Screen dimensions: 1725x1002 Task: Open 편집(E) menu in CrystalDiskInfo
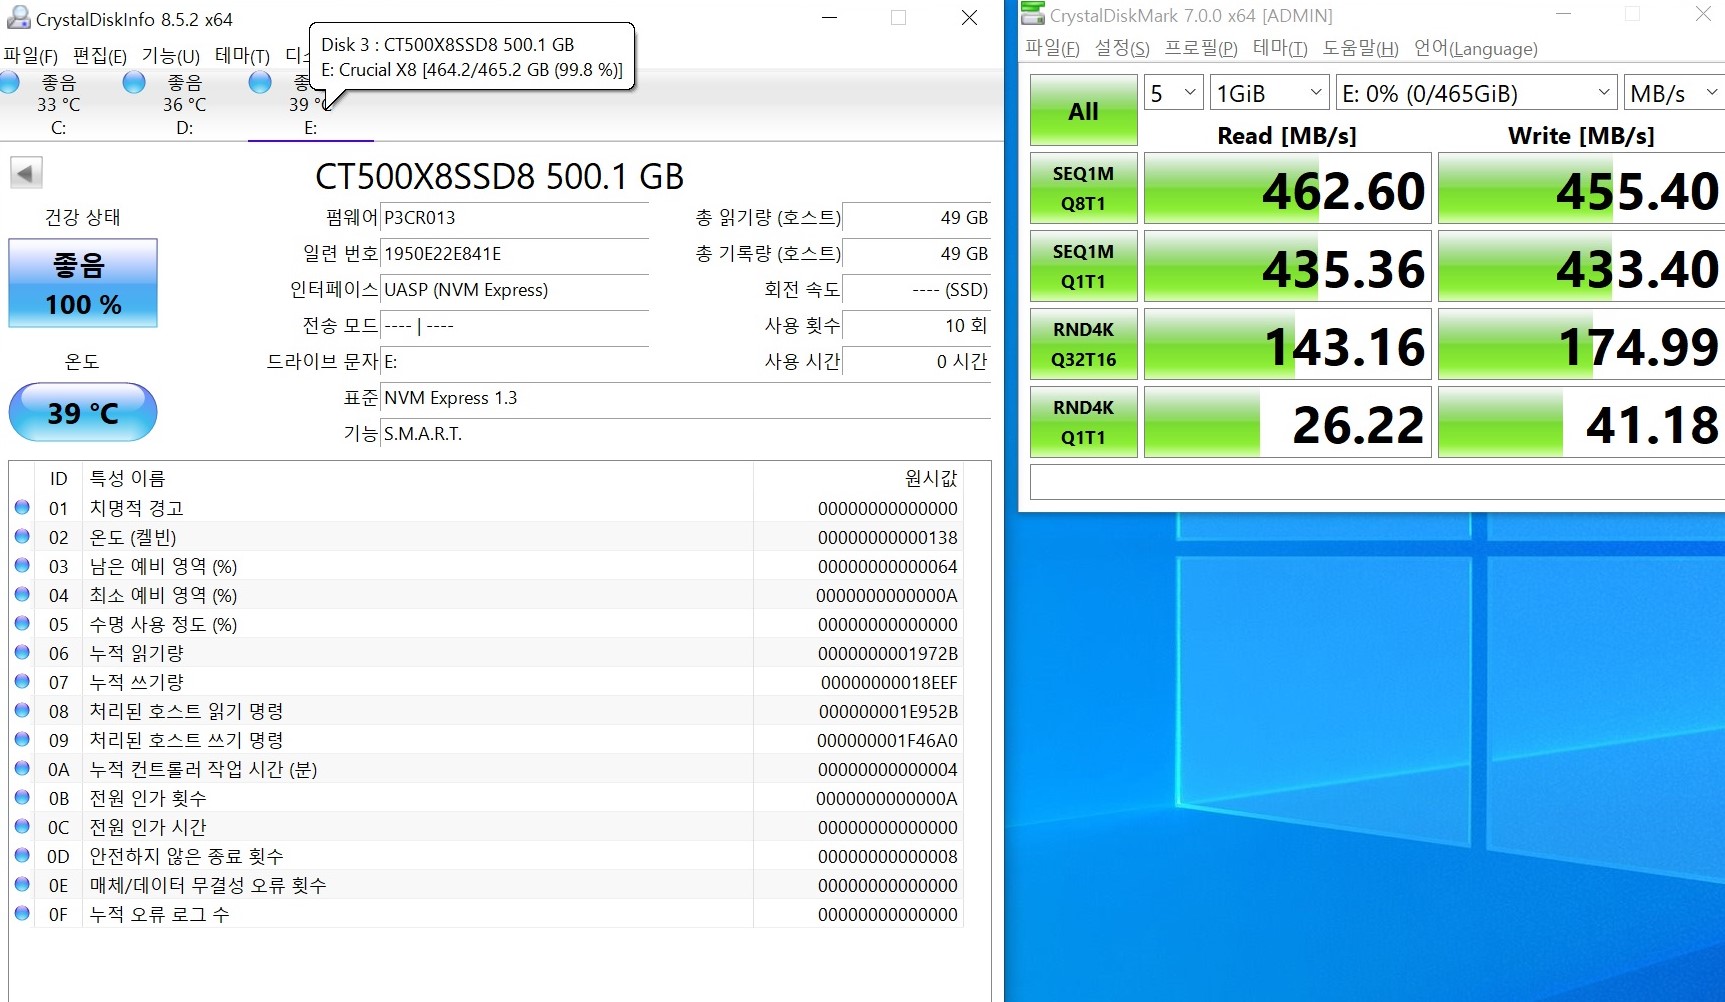coord(100,56)
